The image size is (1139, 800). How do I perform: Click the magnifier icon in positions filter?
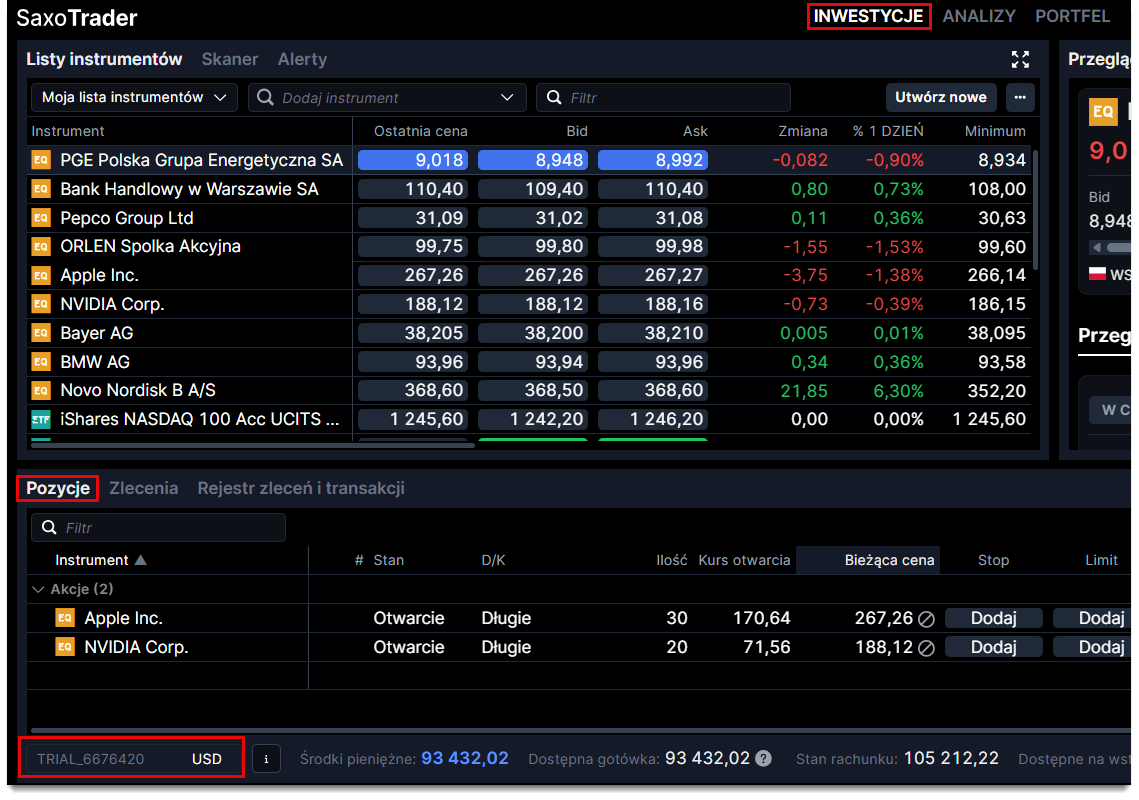click(x=48, y=527)
